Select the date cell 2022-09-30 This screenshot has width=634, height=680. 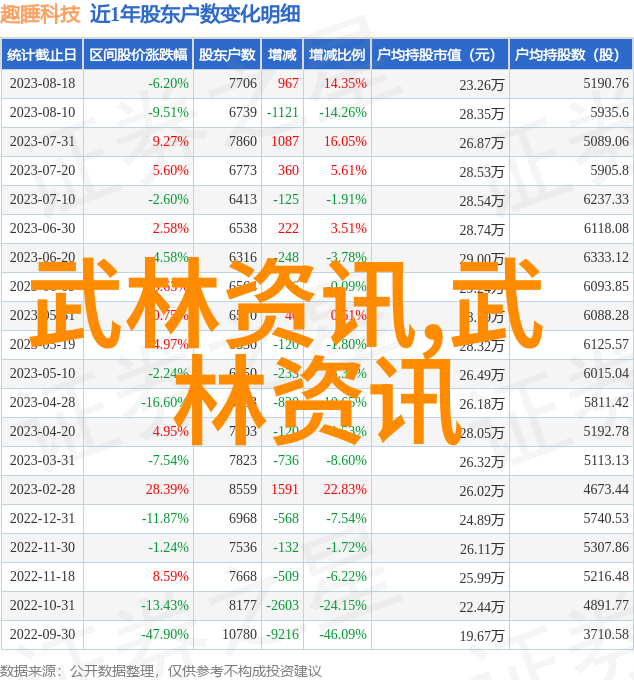click(x=42, y=634)
